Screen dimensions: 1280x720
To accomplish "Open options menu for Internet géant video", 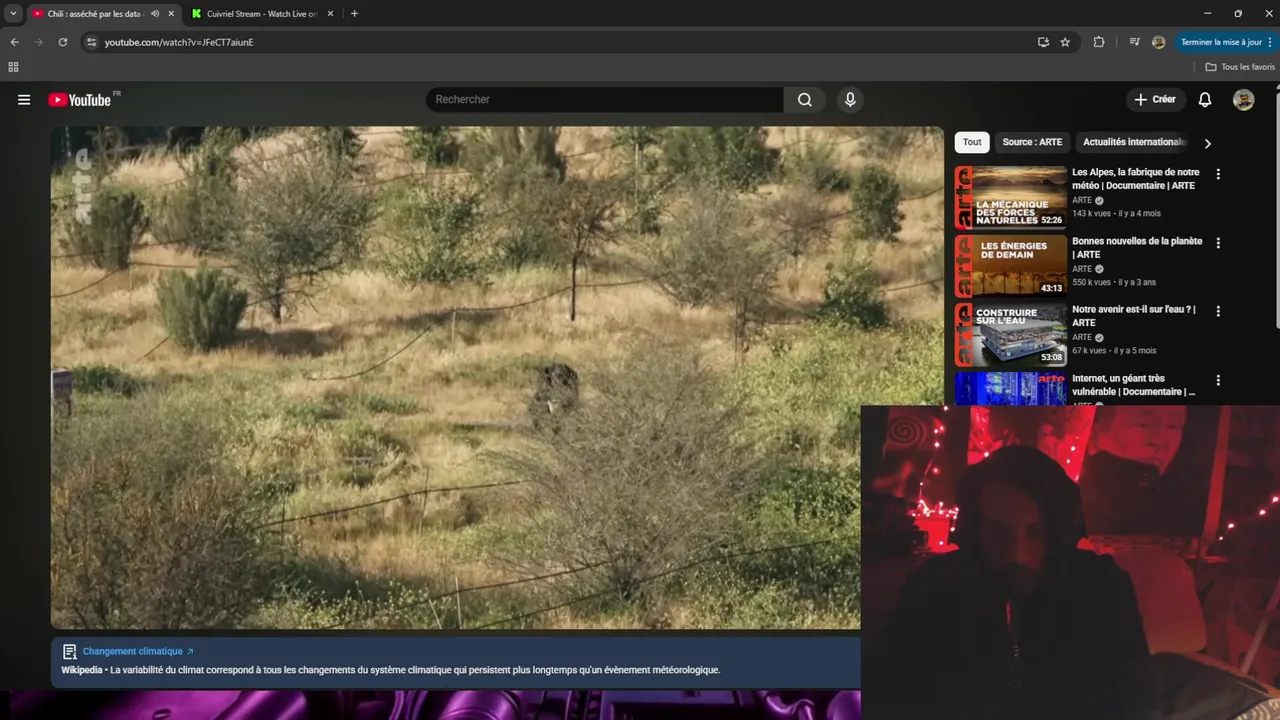I will [1218, 380].
